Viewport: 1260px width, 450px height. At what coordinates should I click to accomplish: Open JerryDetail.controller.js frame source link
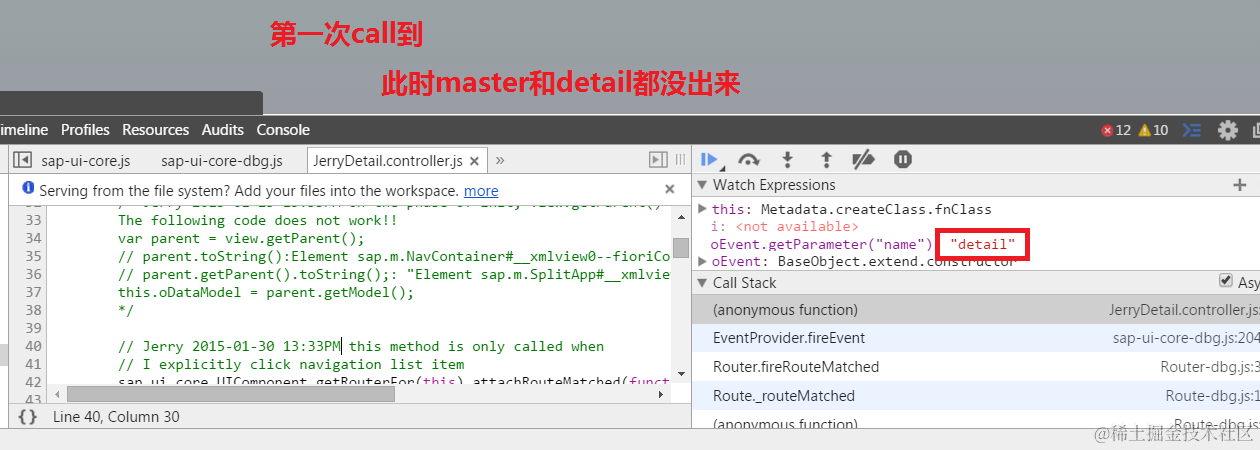coord(1184,310)
